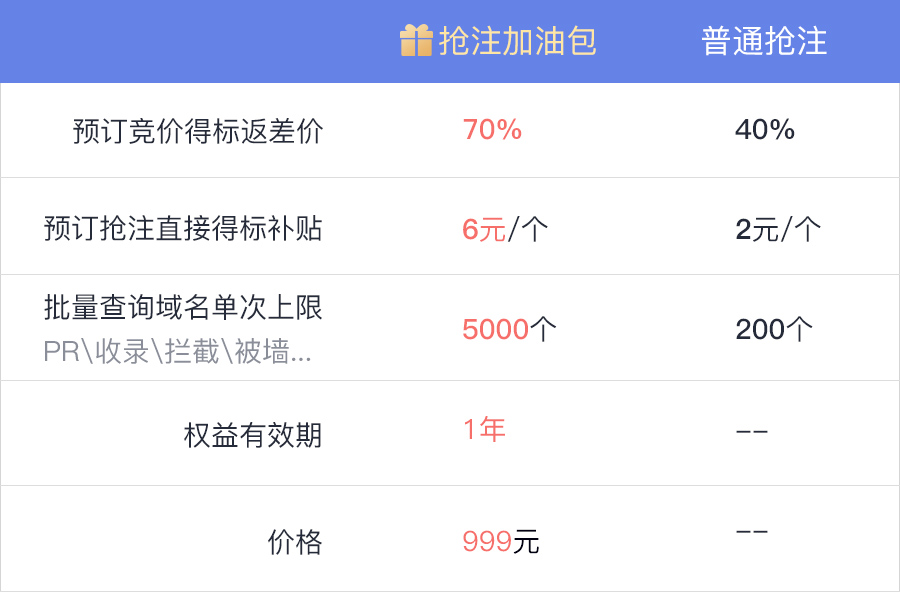Click the 70% value in red
The width and height of the screenshot is (900, 592).
[492, 130]
